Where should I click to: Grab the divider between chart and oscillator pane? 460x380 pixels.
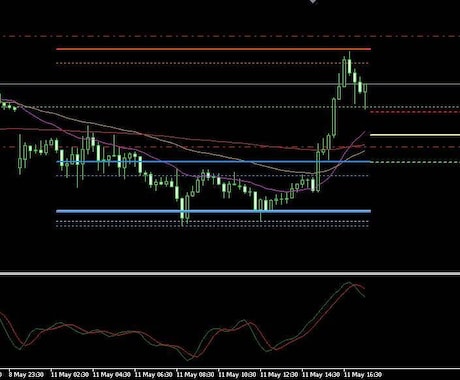coord(230,273)
